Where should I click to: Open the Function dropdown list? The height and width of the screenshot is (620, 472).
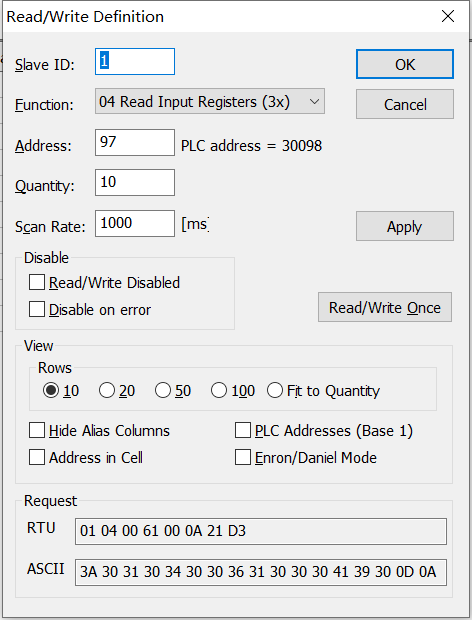210,102
